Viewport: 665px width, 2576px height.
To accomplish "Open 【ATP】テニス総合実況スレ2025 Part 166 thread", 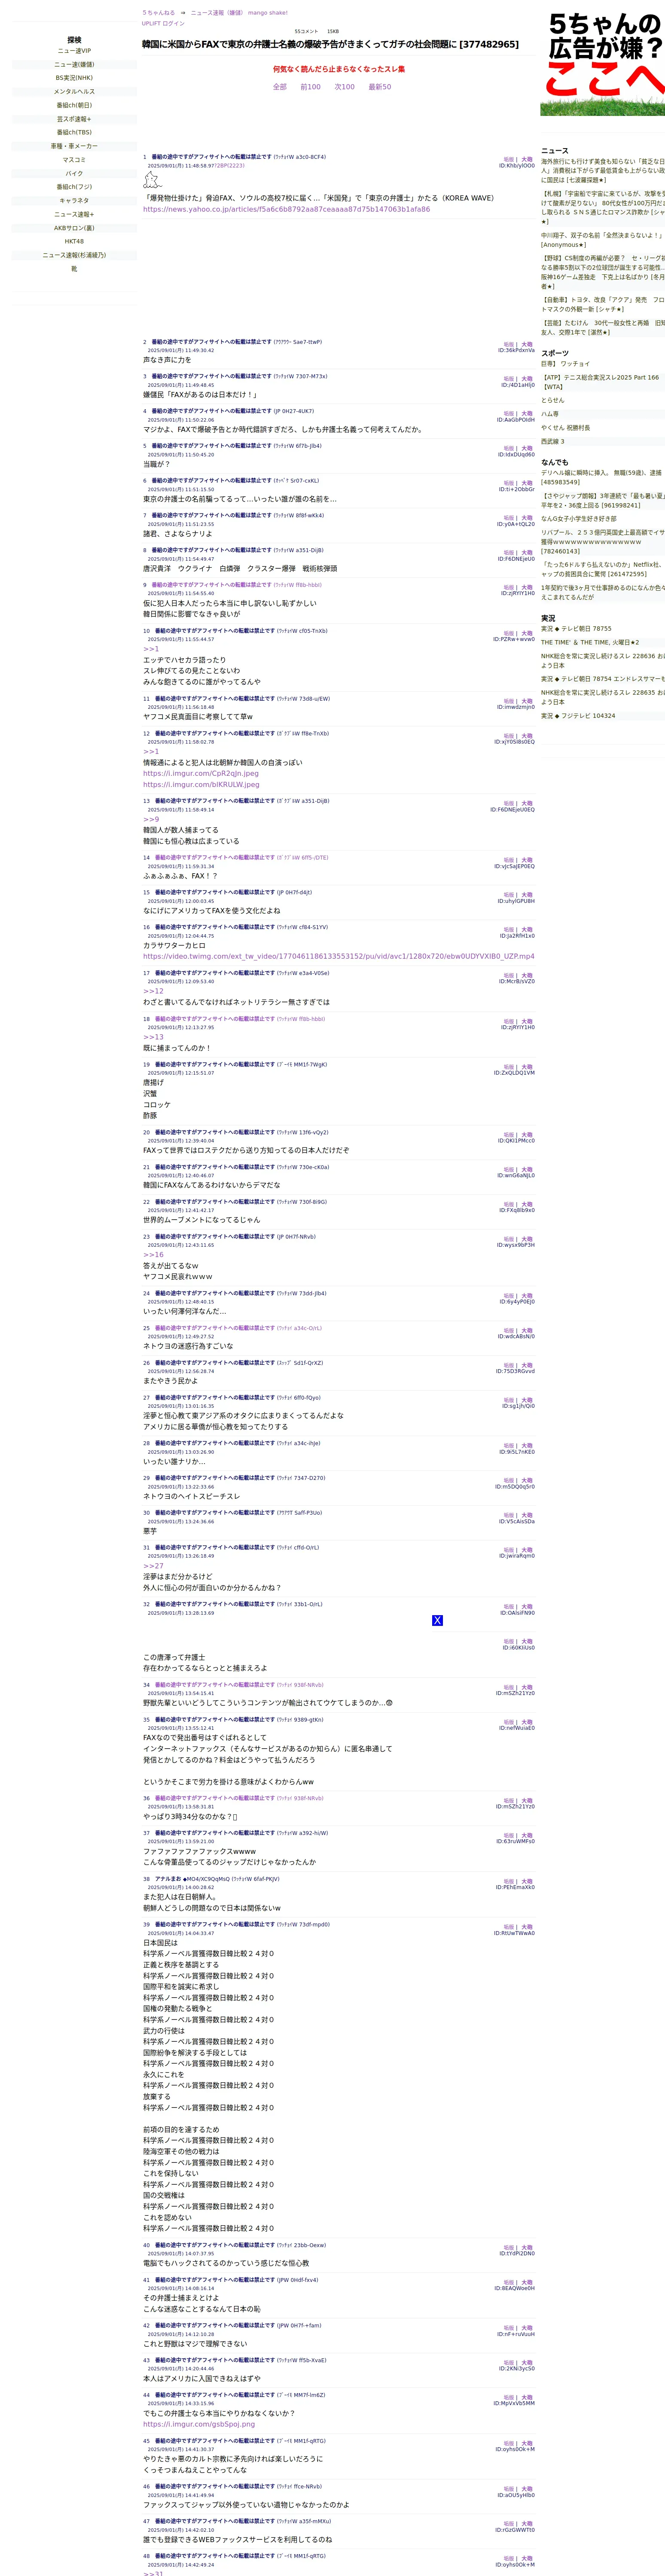I will (x=601, y=382).
